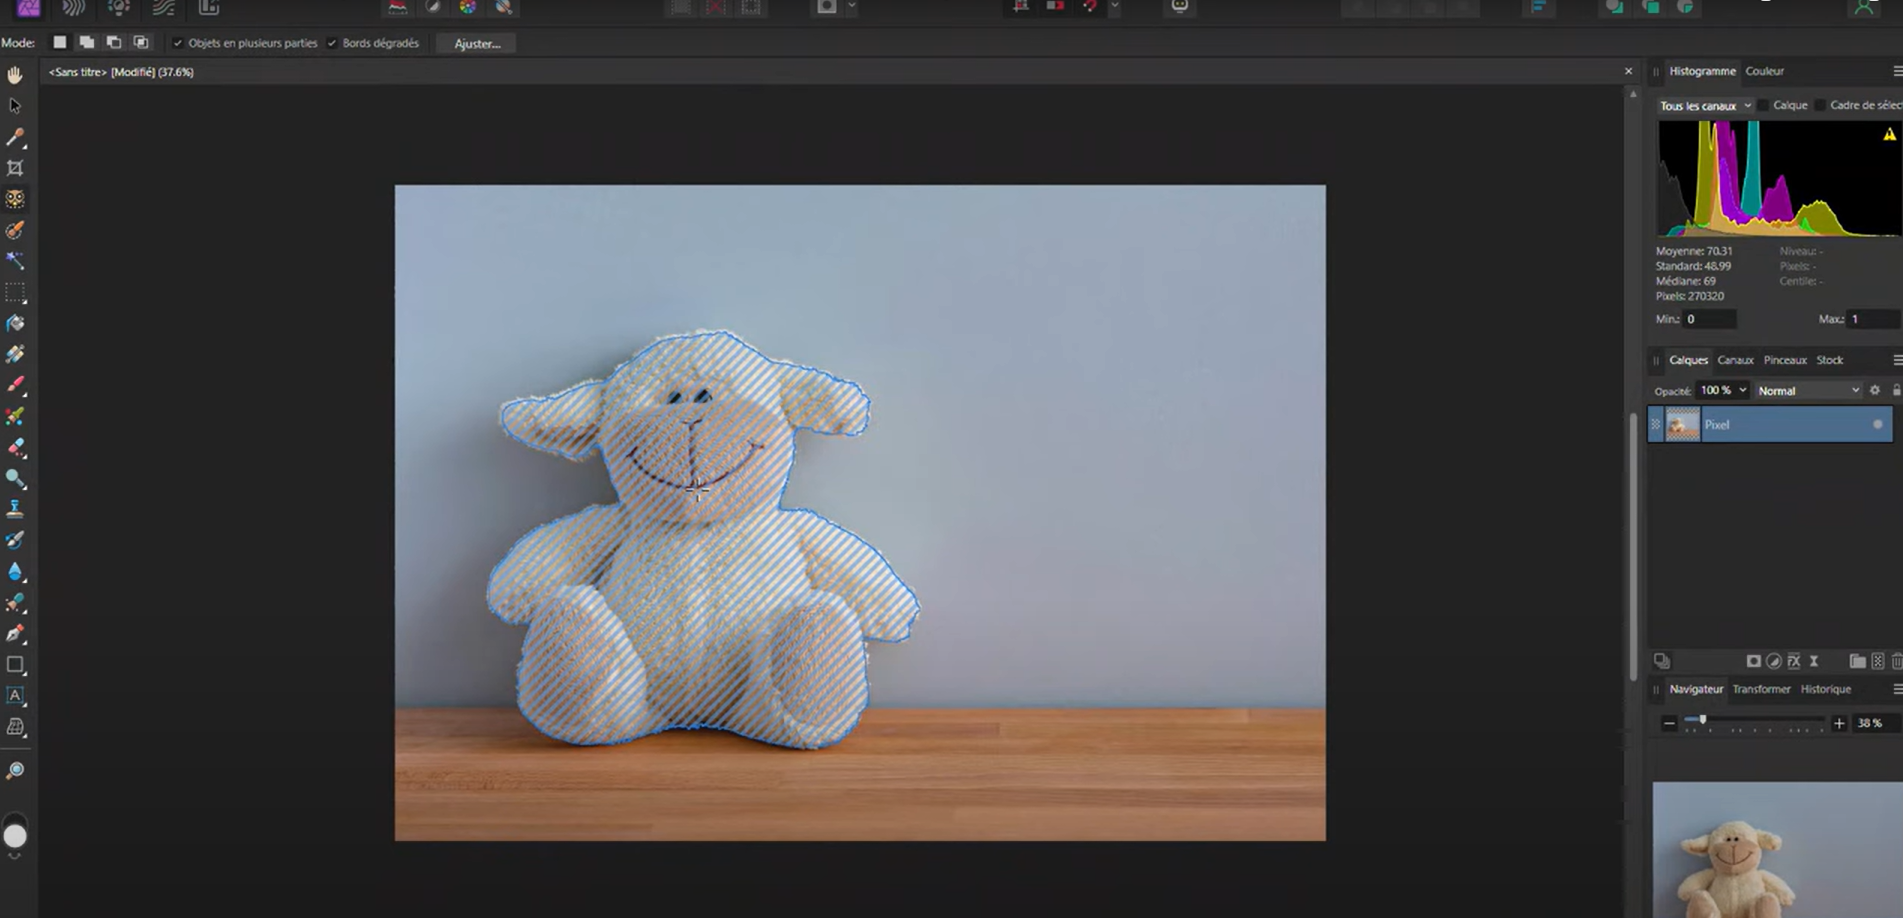Select the Rectangle shape tool
The width and height of the screenshot is (1903, 918).
[x=15, y=665]
